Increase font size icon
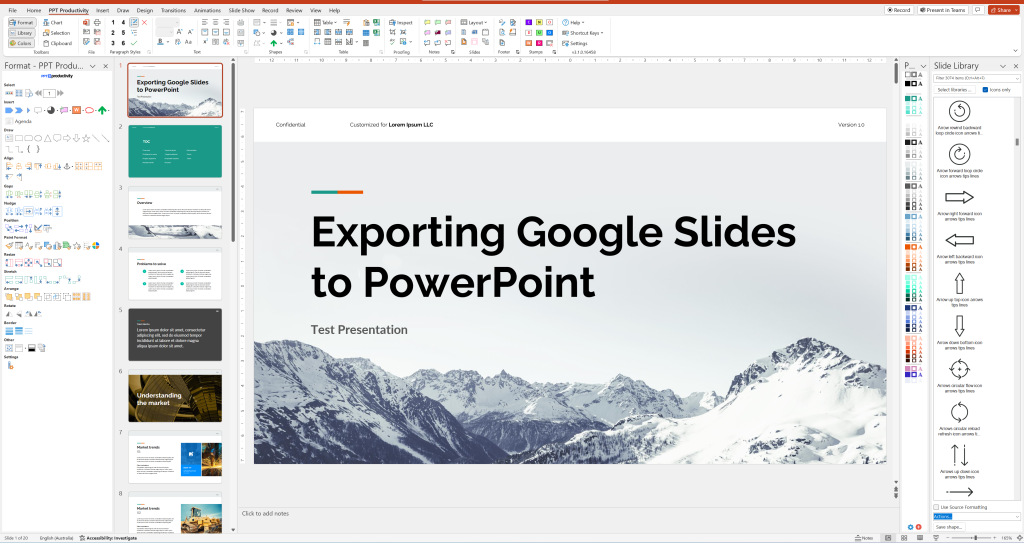This screenshot has height=543, width=1024. coord(179,32)
